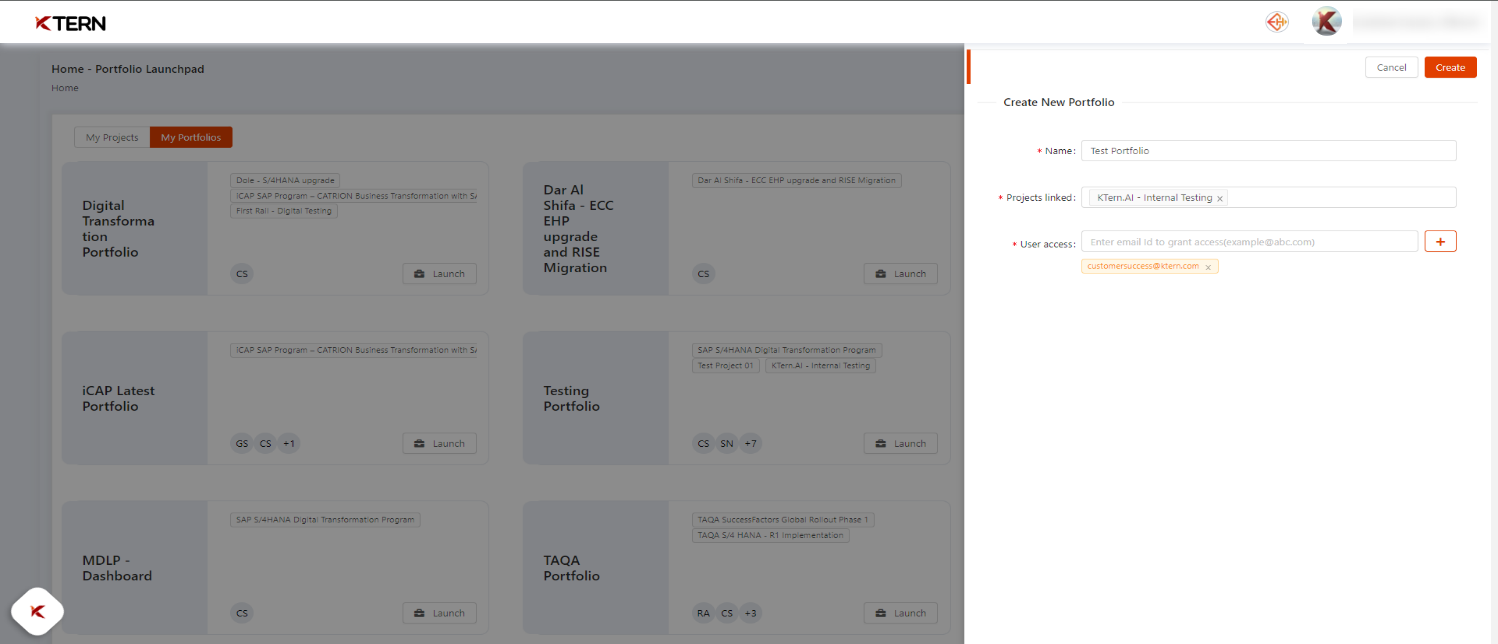Image resolution: width=1498 pixels, height=644 pixels.
Task: Focus the User access email field
Action: point(1249,241)
